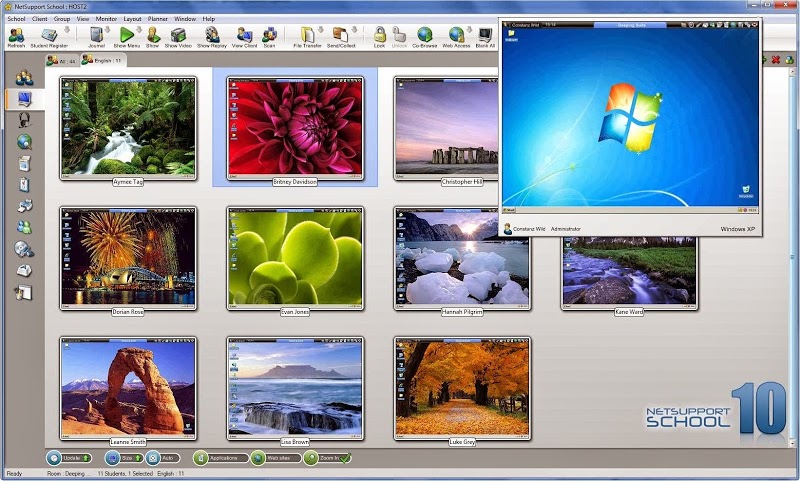This screenshot has width=800, height=481.
Task: Click the Update frequency button
Action: (69, 458)
